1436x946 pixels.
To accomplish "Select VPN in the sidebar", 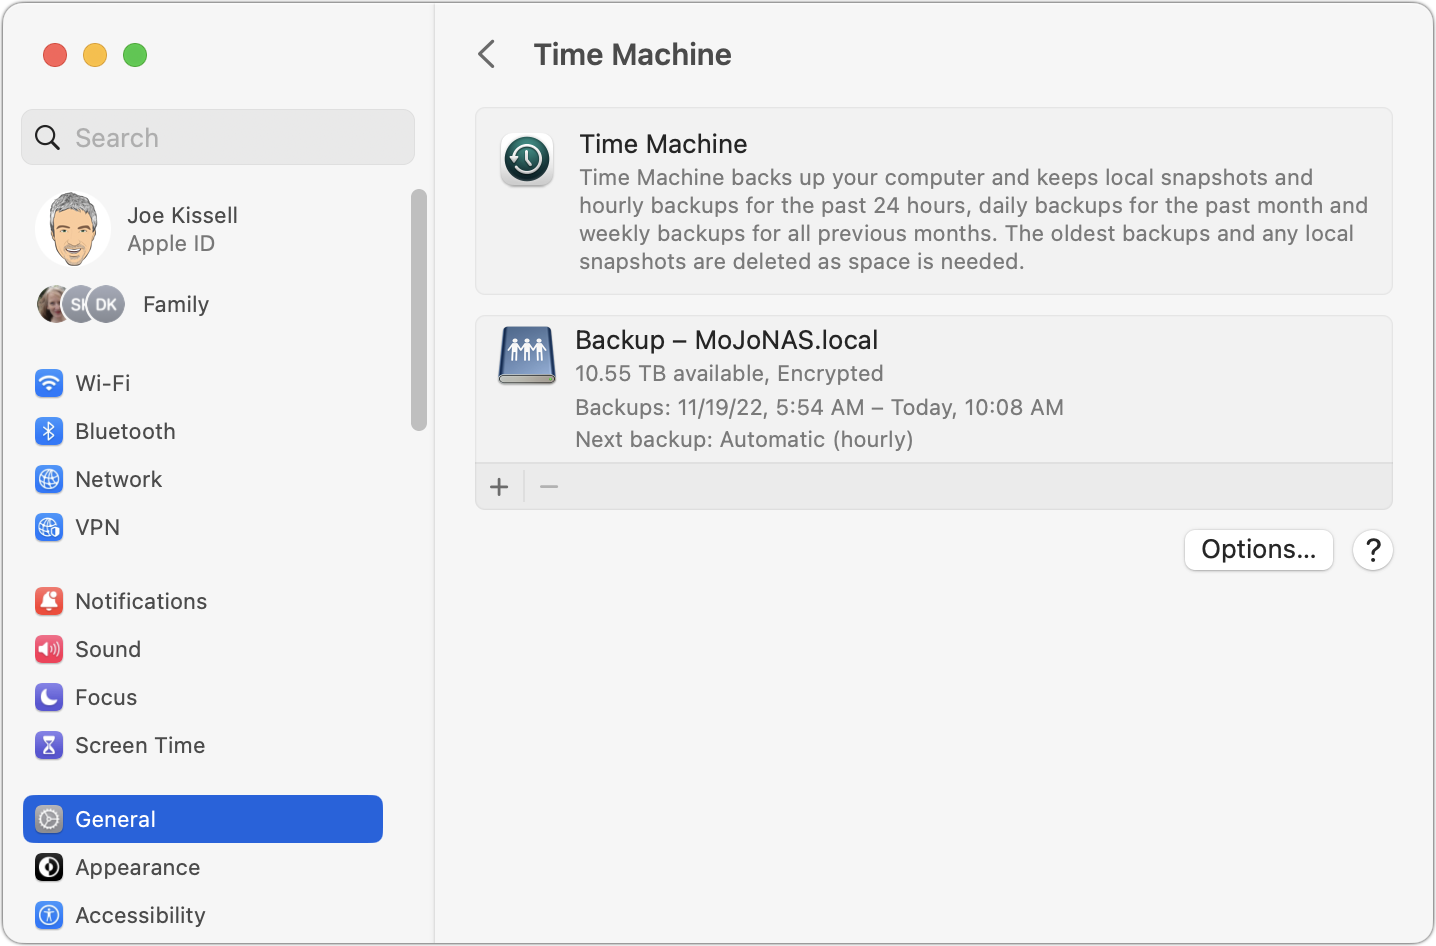I will (x=203, y=527).
